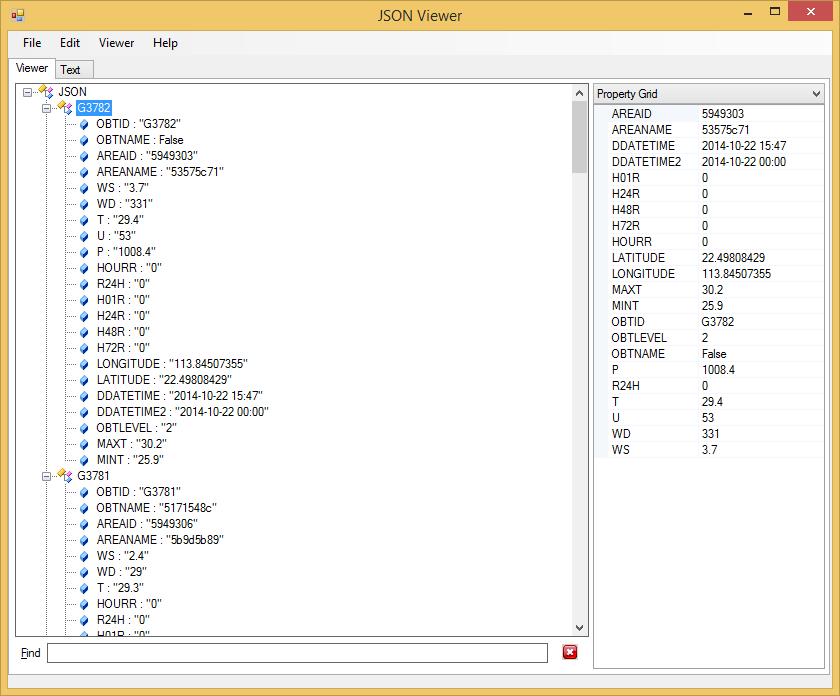Screen dimensions: 840x696
Task: Collapse the G3782 tree node
Action: 46,107
